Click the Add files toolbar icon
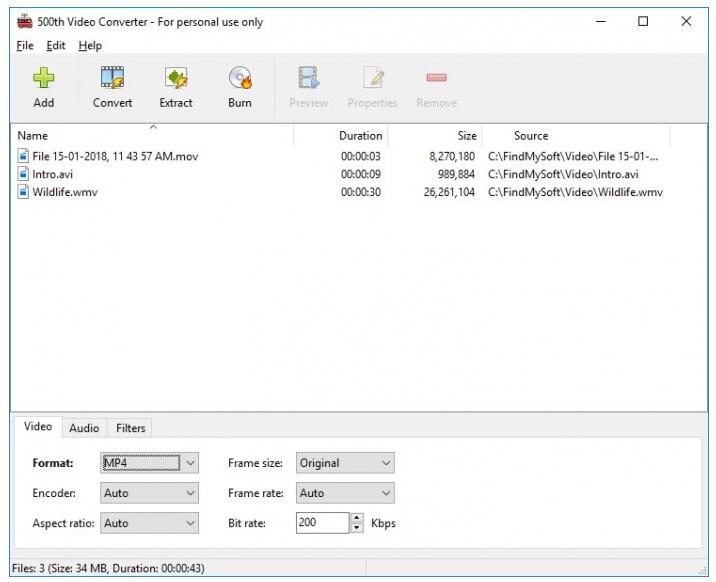716x582 pixels. click(44, 79)
